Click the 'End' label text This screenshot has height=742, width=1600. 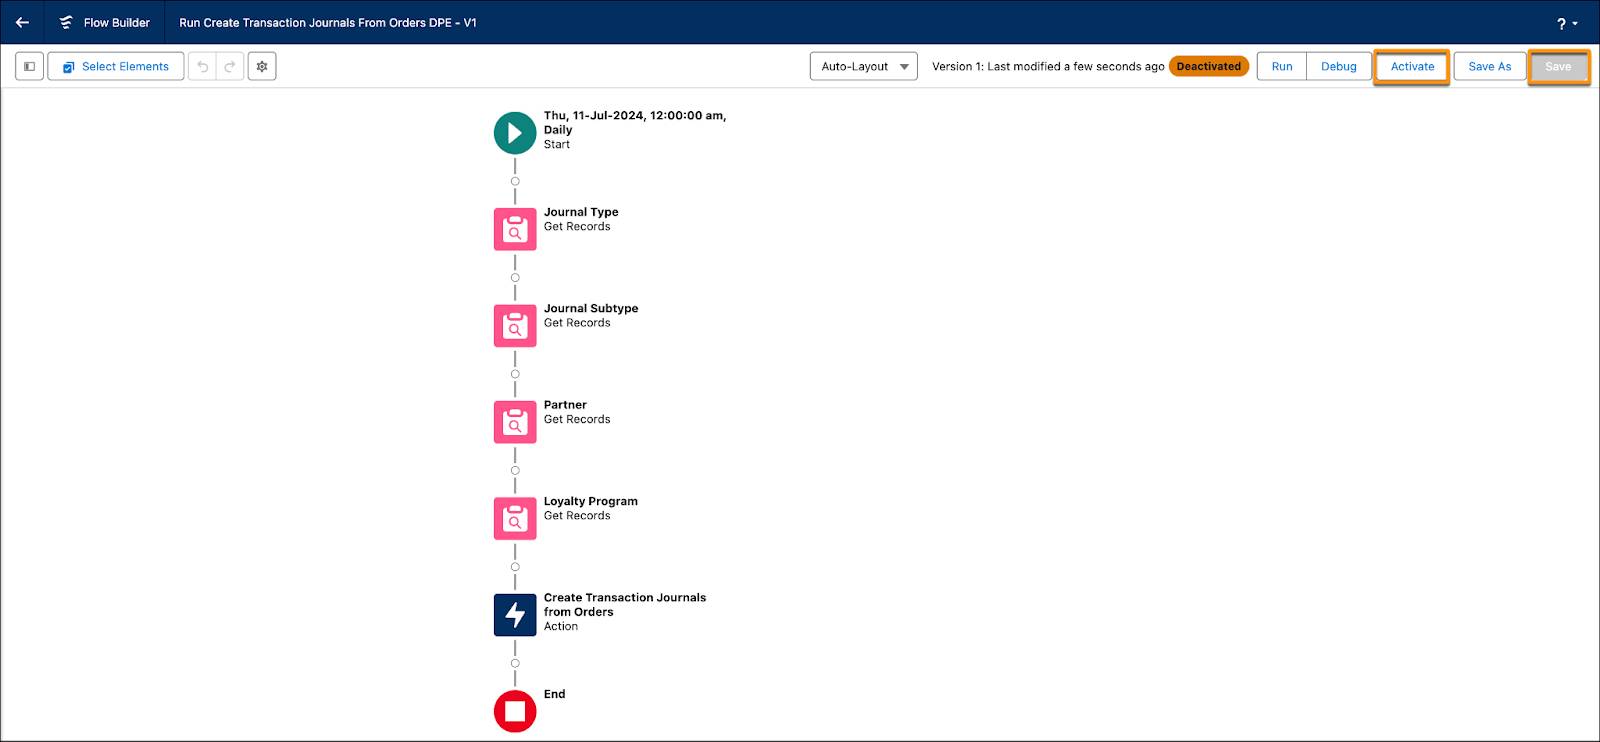pyautogui.click(x=555, y=694)
